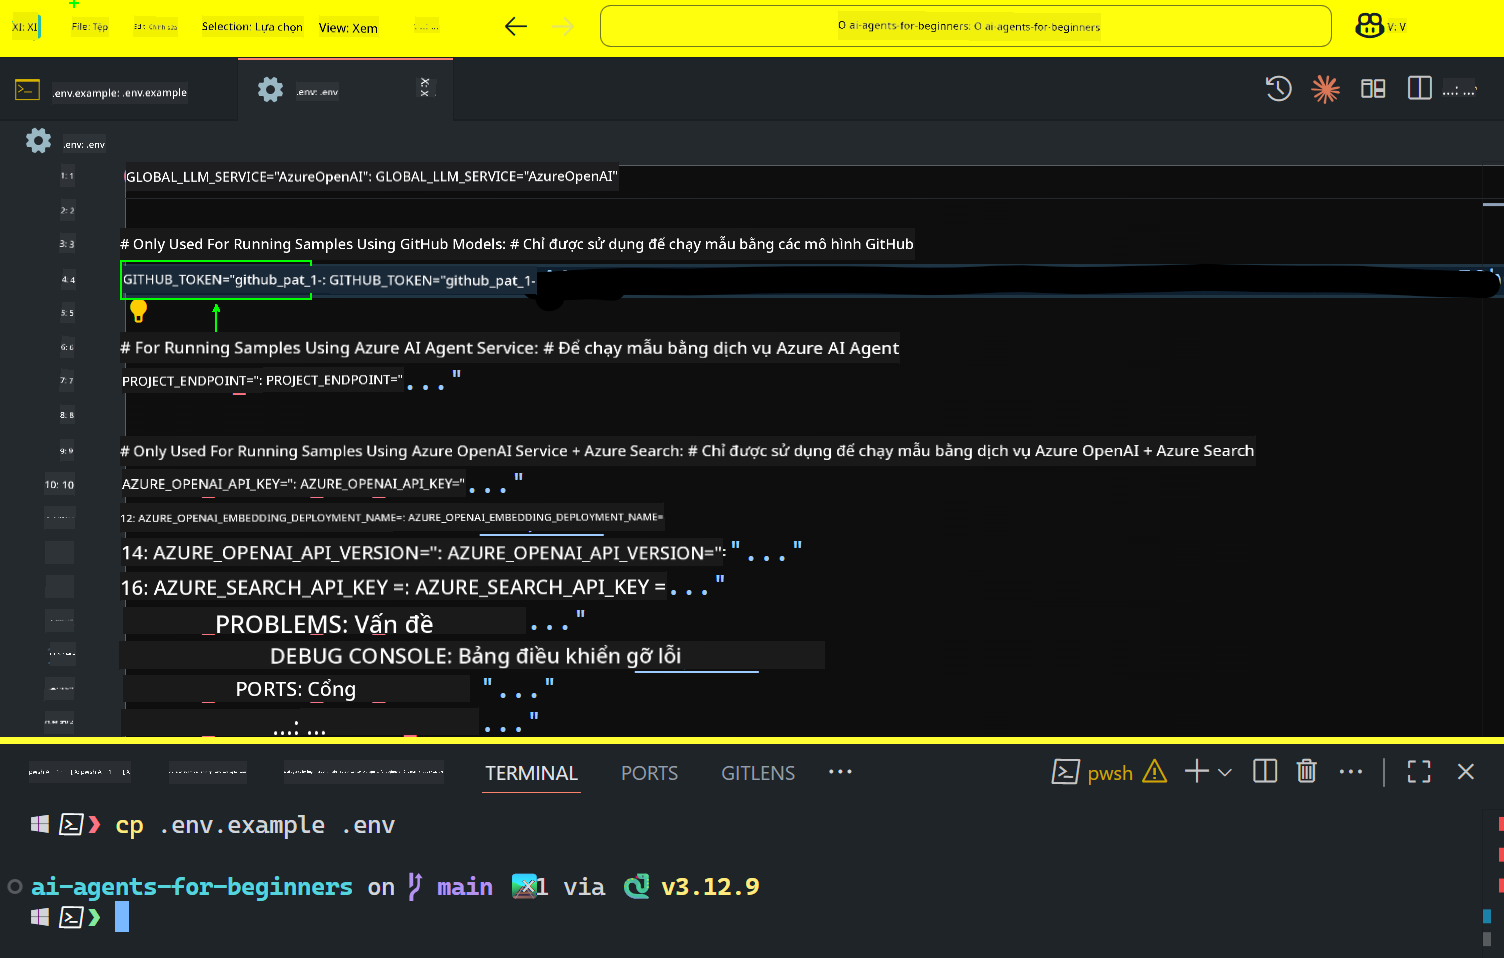Click the GITHUB_TOKEN line

click(328, 280)
